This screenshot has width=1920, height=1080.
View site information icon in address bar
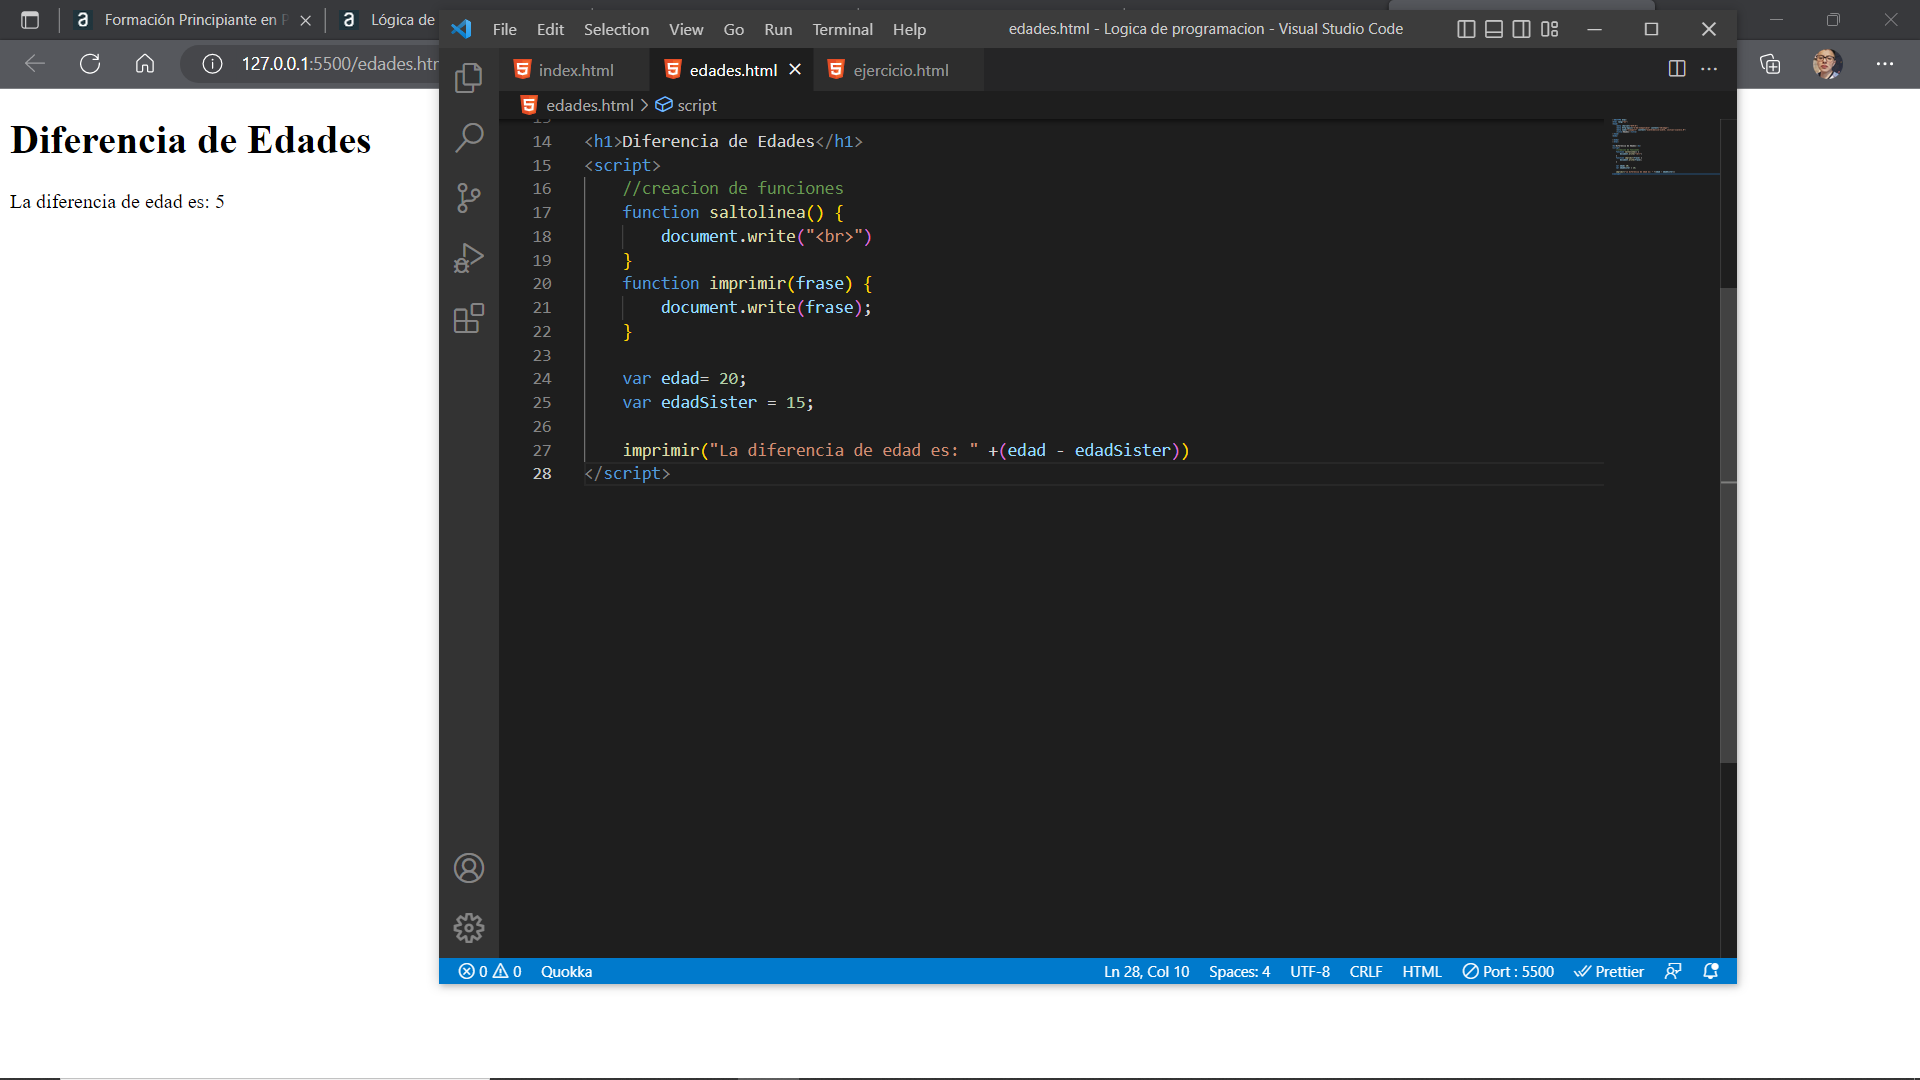pyautogui.click(x=212, y=64)
